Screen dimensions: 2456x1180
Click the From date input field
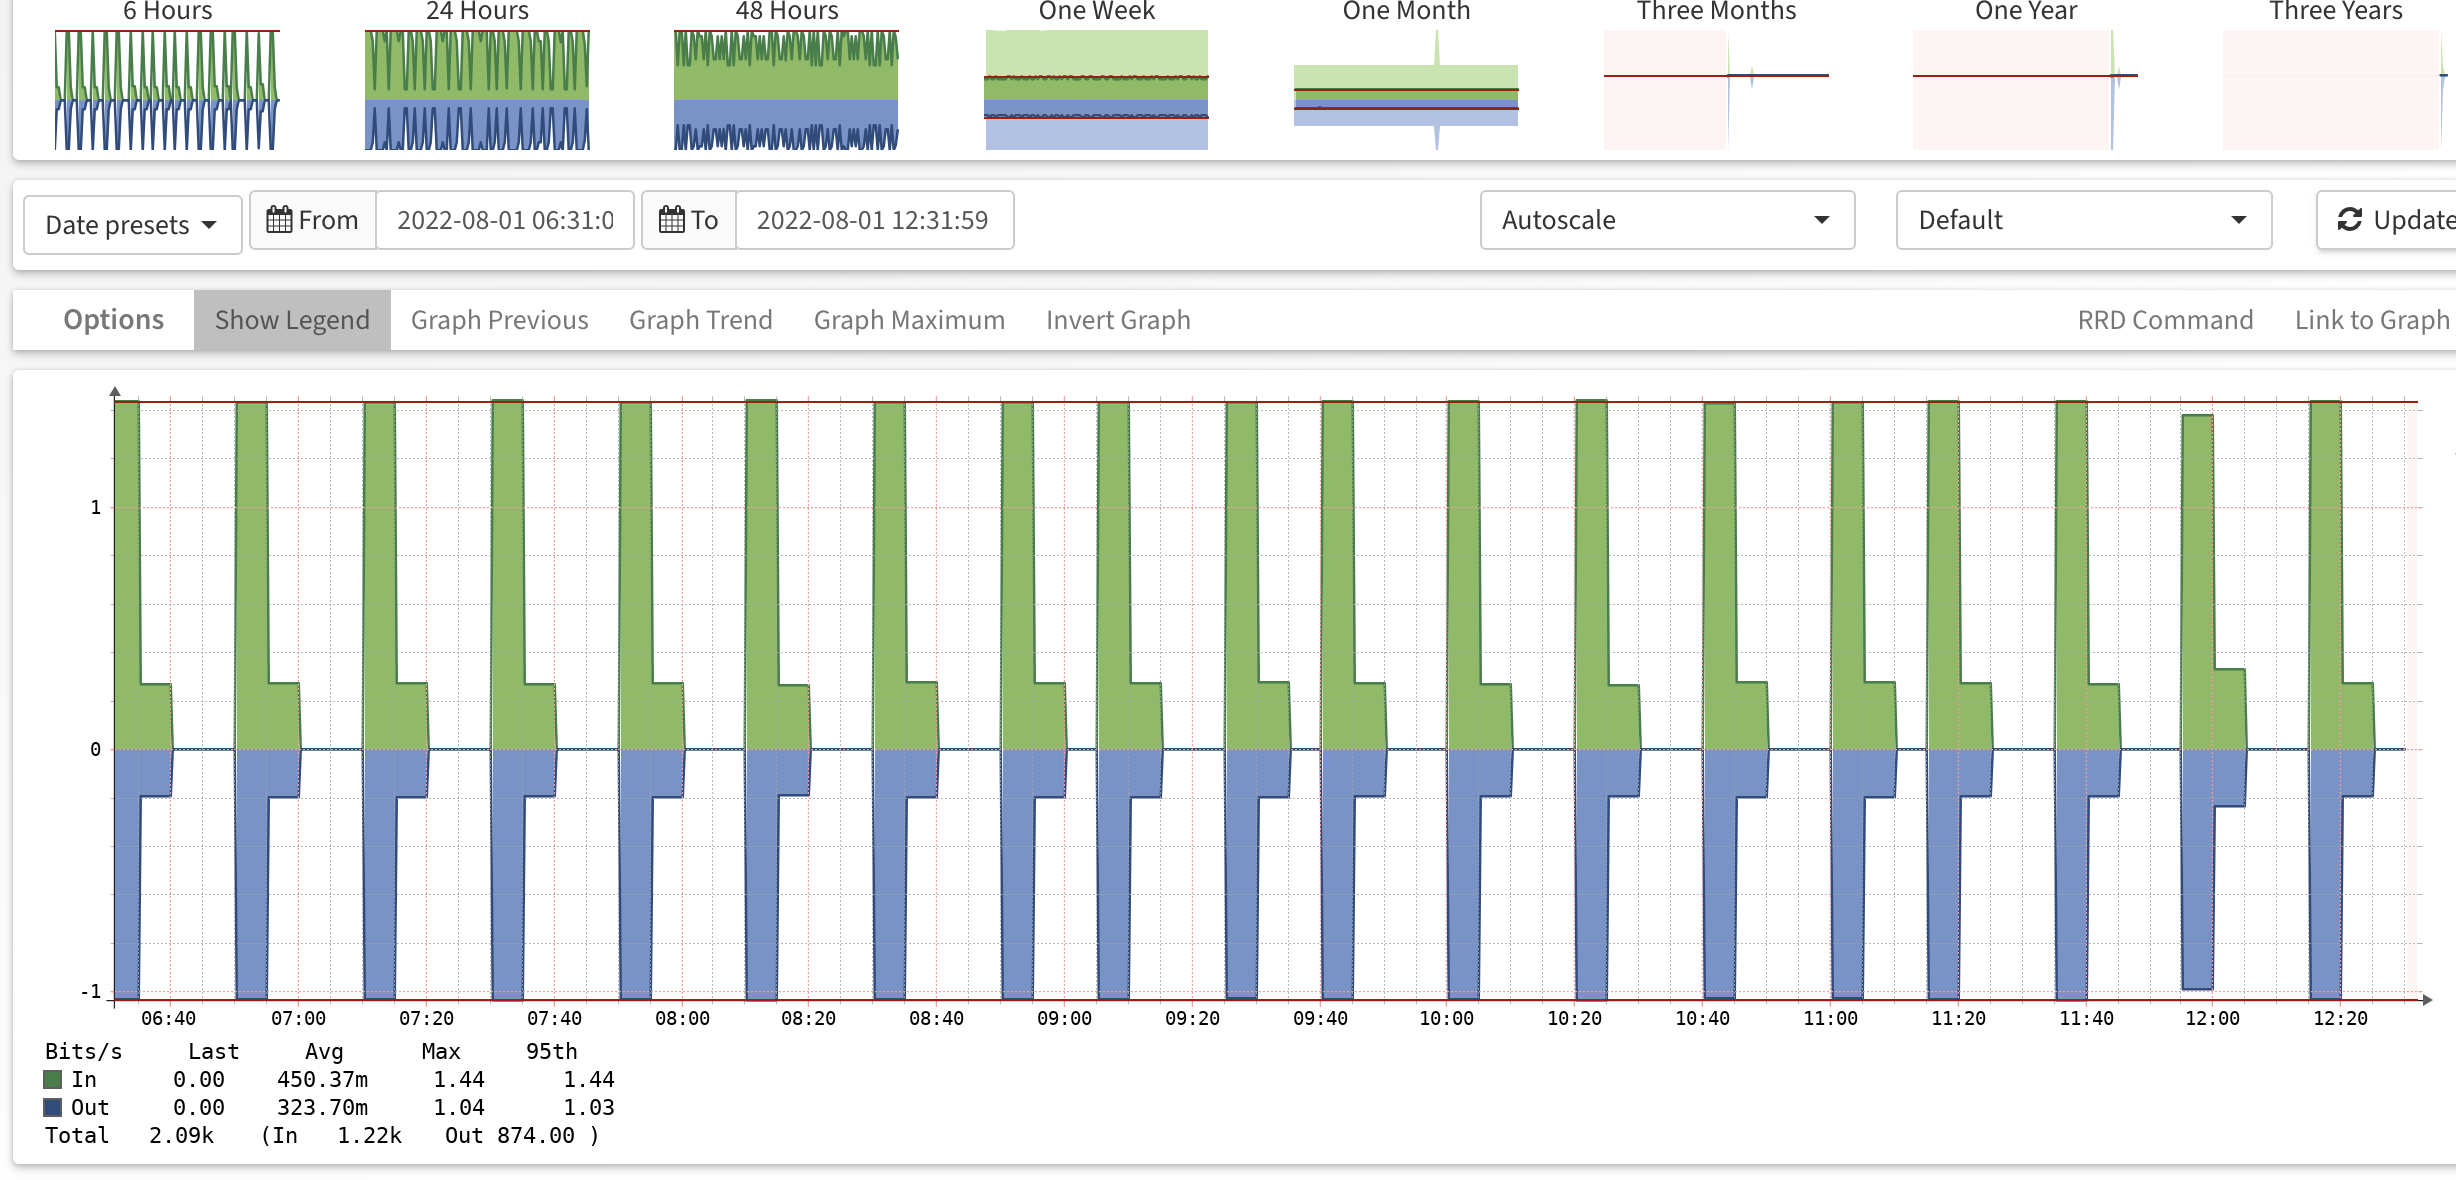tap(505, 220)
